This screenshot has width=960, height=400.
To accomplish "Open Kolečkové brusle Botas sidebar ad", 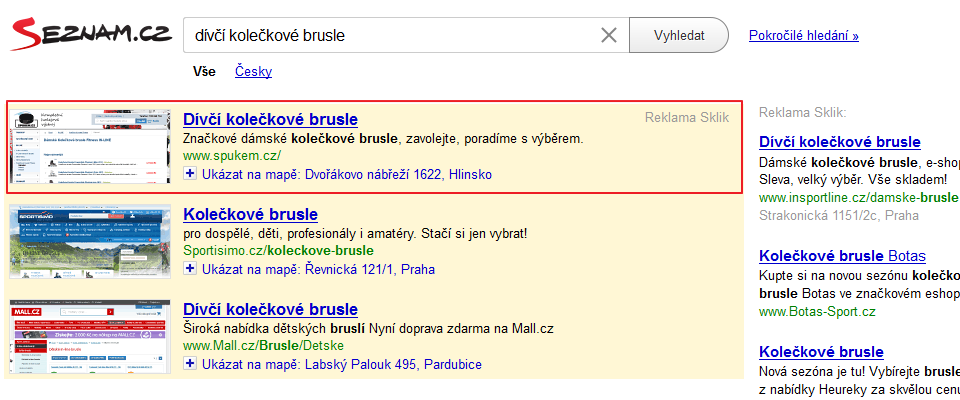I will click(x=842, y=255).
